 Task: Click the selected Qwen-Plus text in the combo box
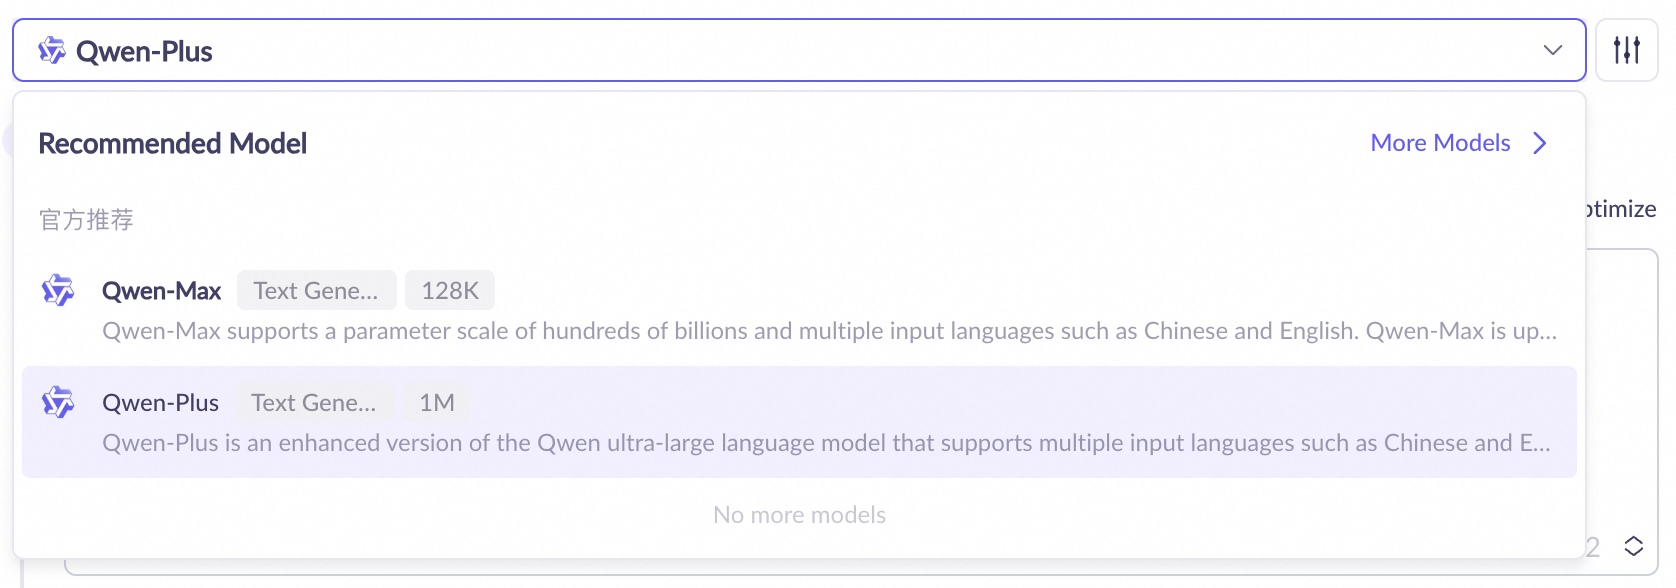click(144, 51)
